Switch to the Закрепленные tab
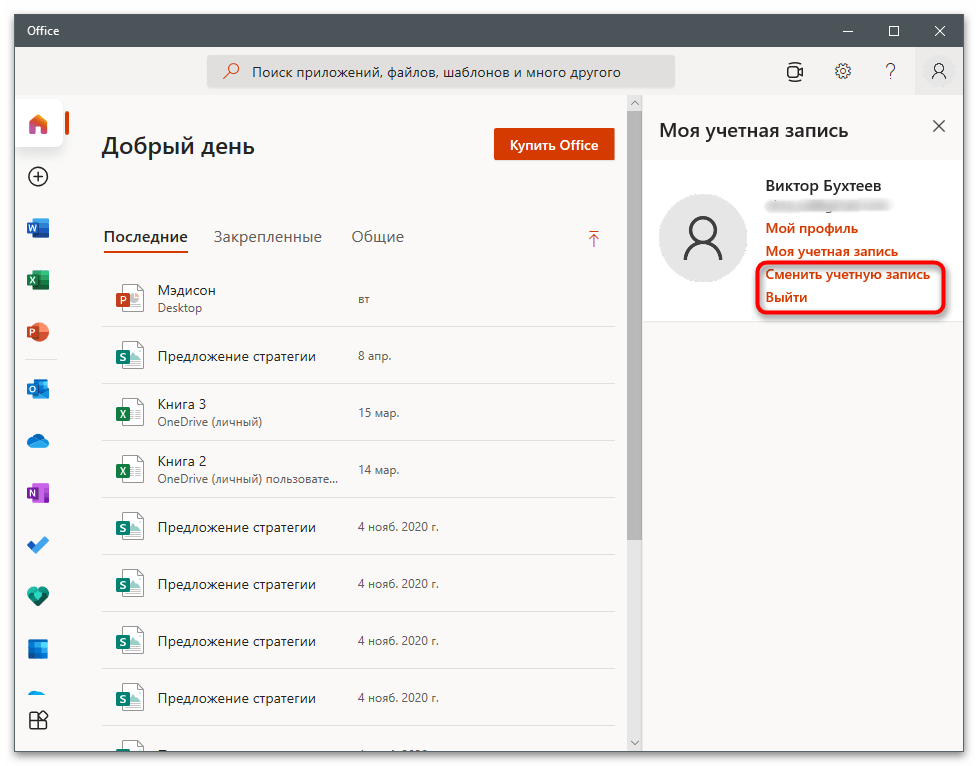Image resolution: width=978 pixels, height=766 pixels. tap(268, 237)
